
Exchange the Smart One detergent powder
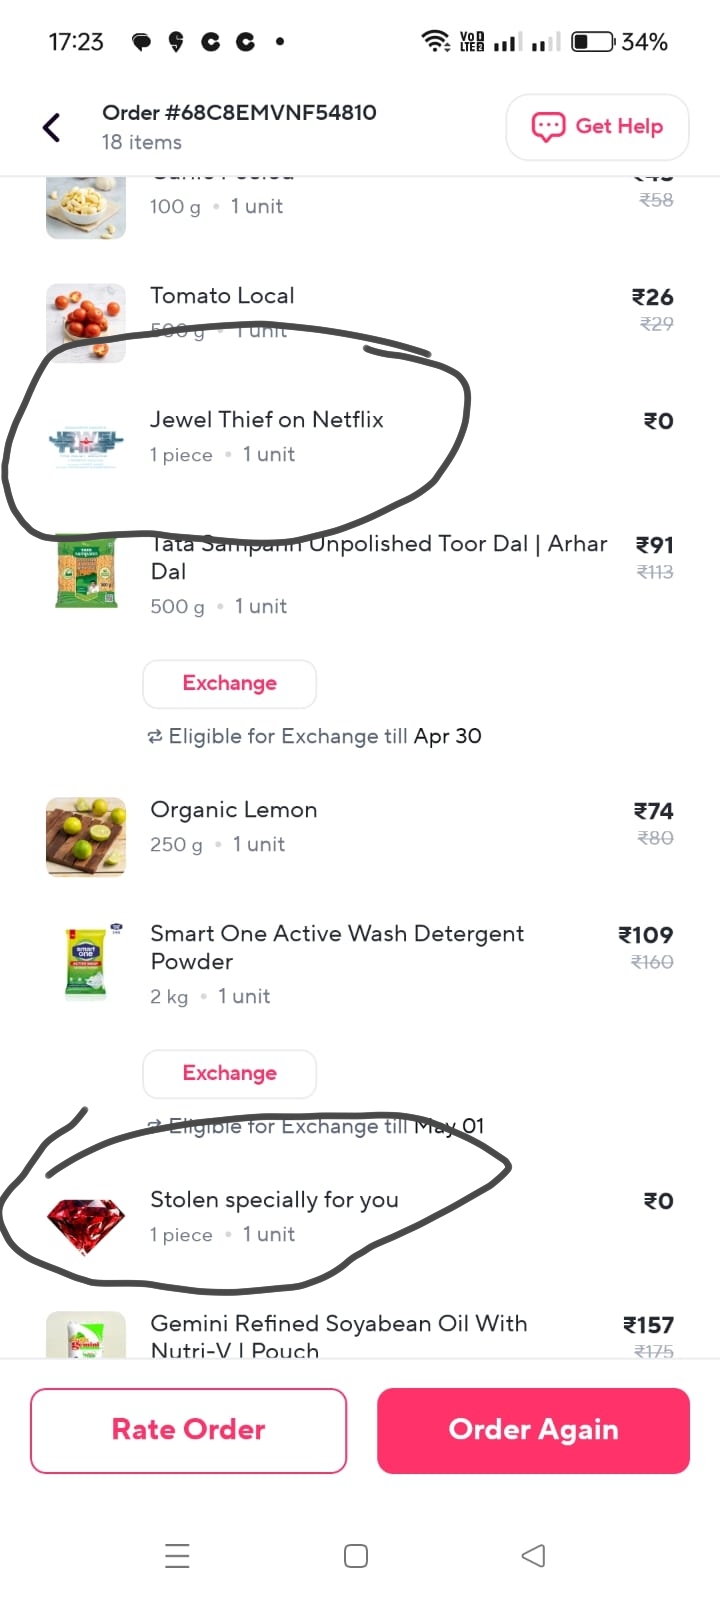point(229,1074)
